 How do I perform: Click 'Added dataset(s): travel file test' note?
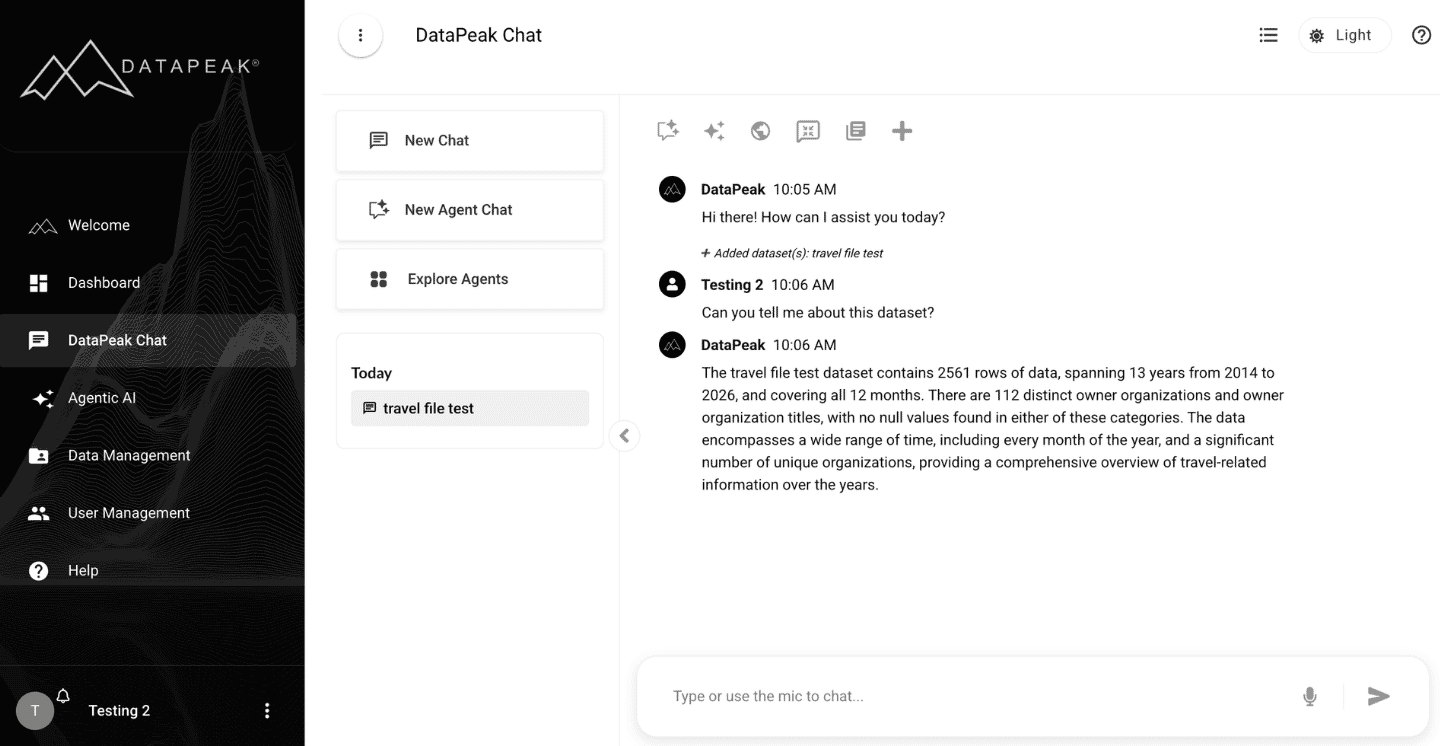click(793, 254)
